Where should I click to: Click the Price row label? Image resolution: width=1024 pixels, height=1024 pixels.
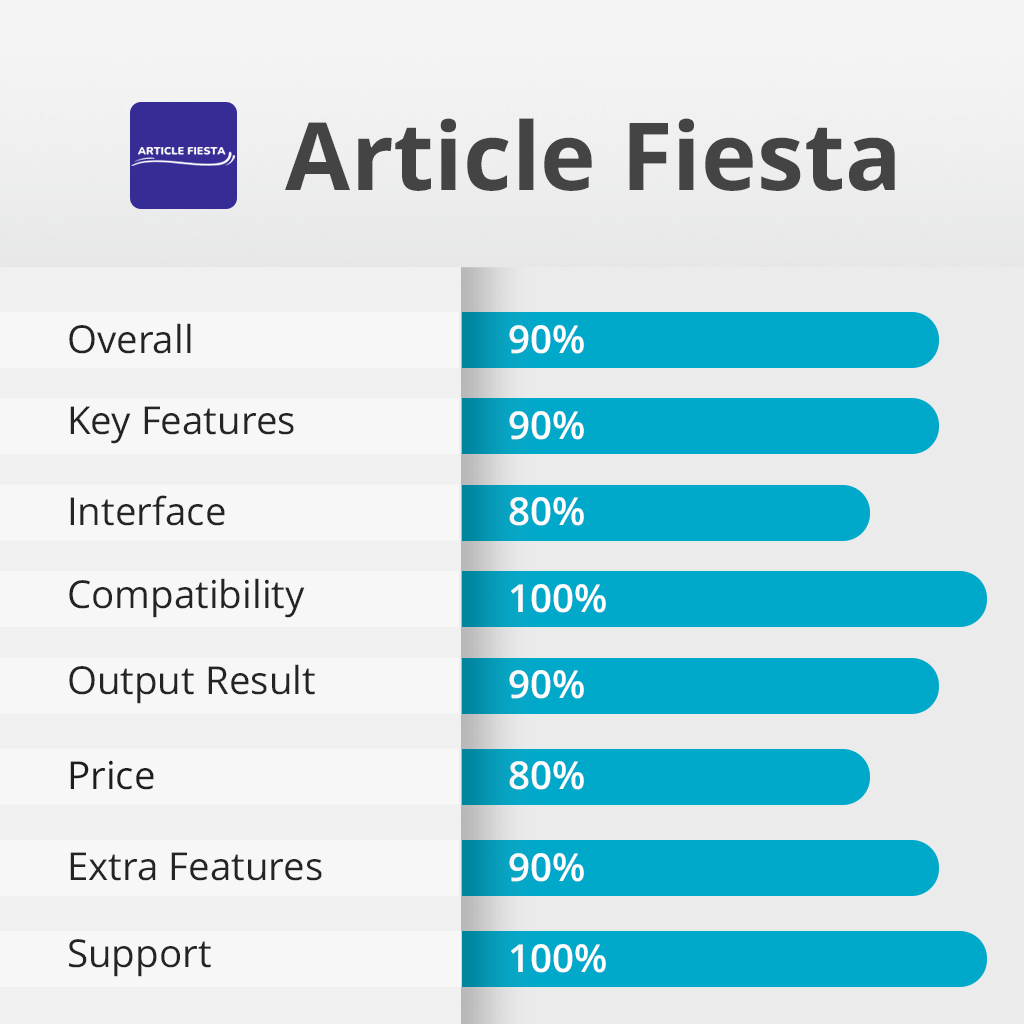click(x=111, y=776)
